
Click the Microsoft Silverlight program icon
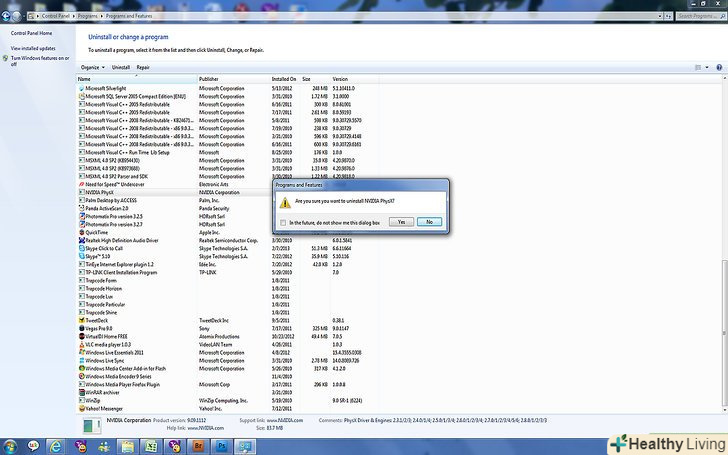(82, 87)
